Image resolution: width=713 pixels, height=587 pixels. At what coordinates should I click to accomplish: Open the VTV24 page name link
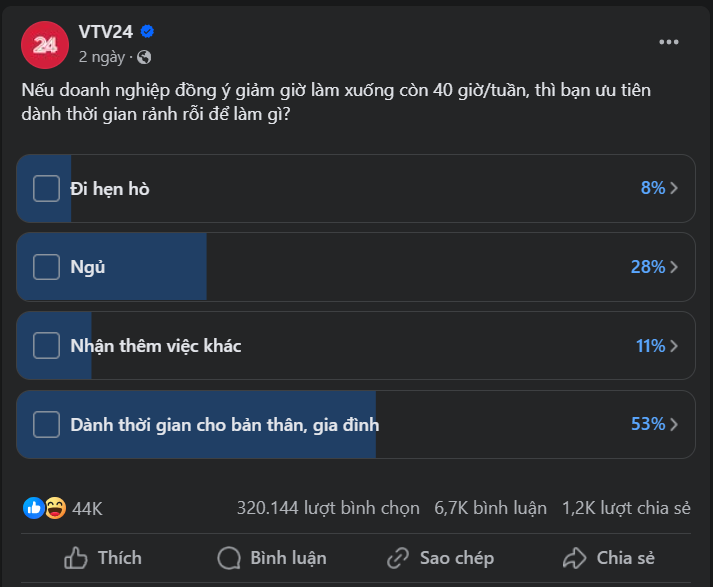point(107,32)
